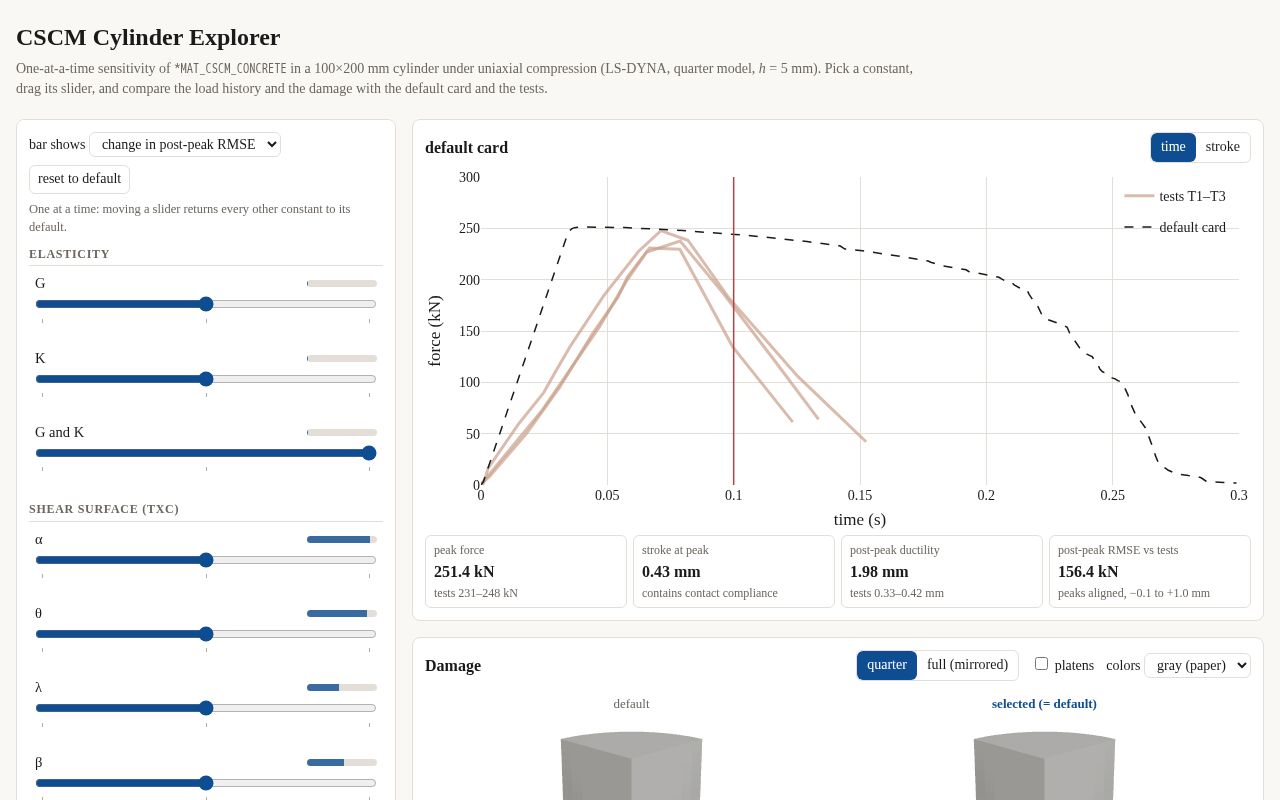The image size is (1280, 800).
Task: Select the full (mirrored) damage view
Action: [967, 665]
